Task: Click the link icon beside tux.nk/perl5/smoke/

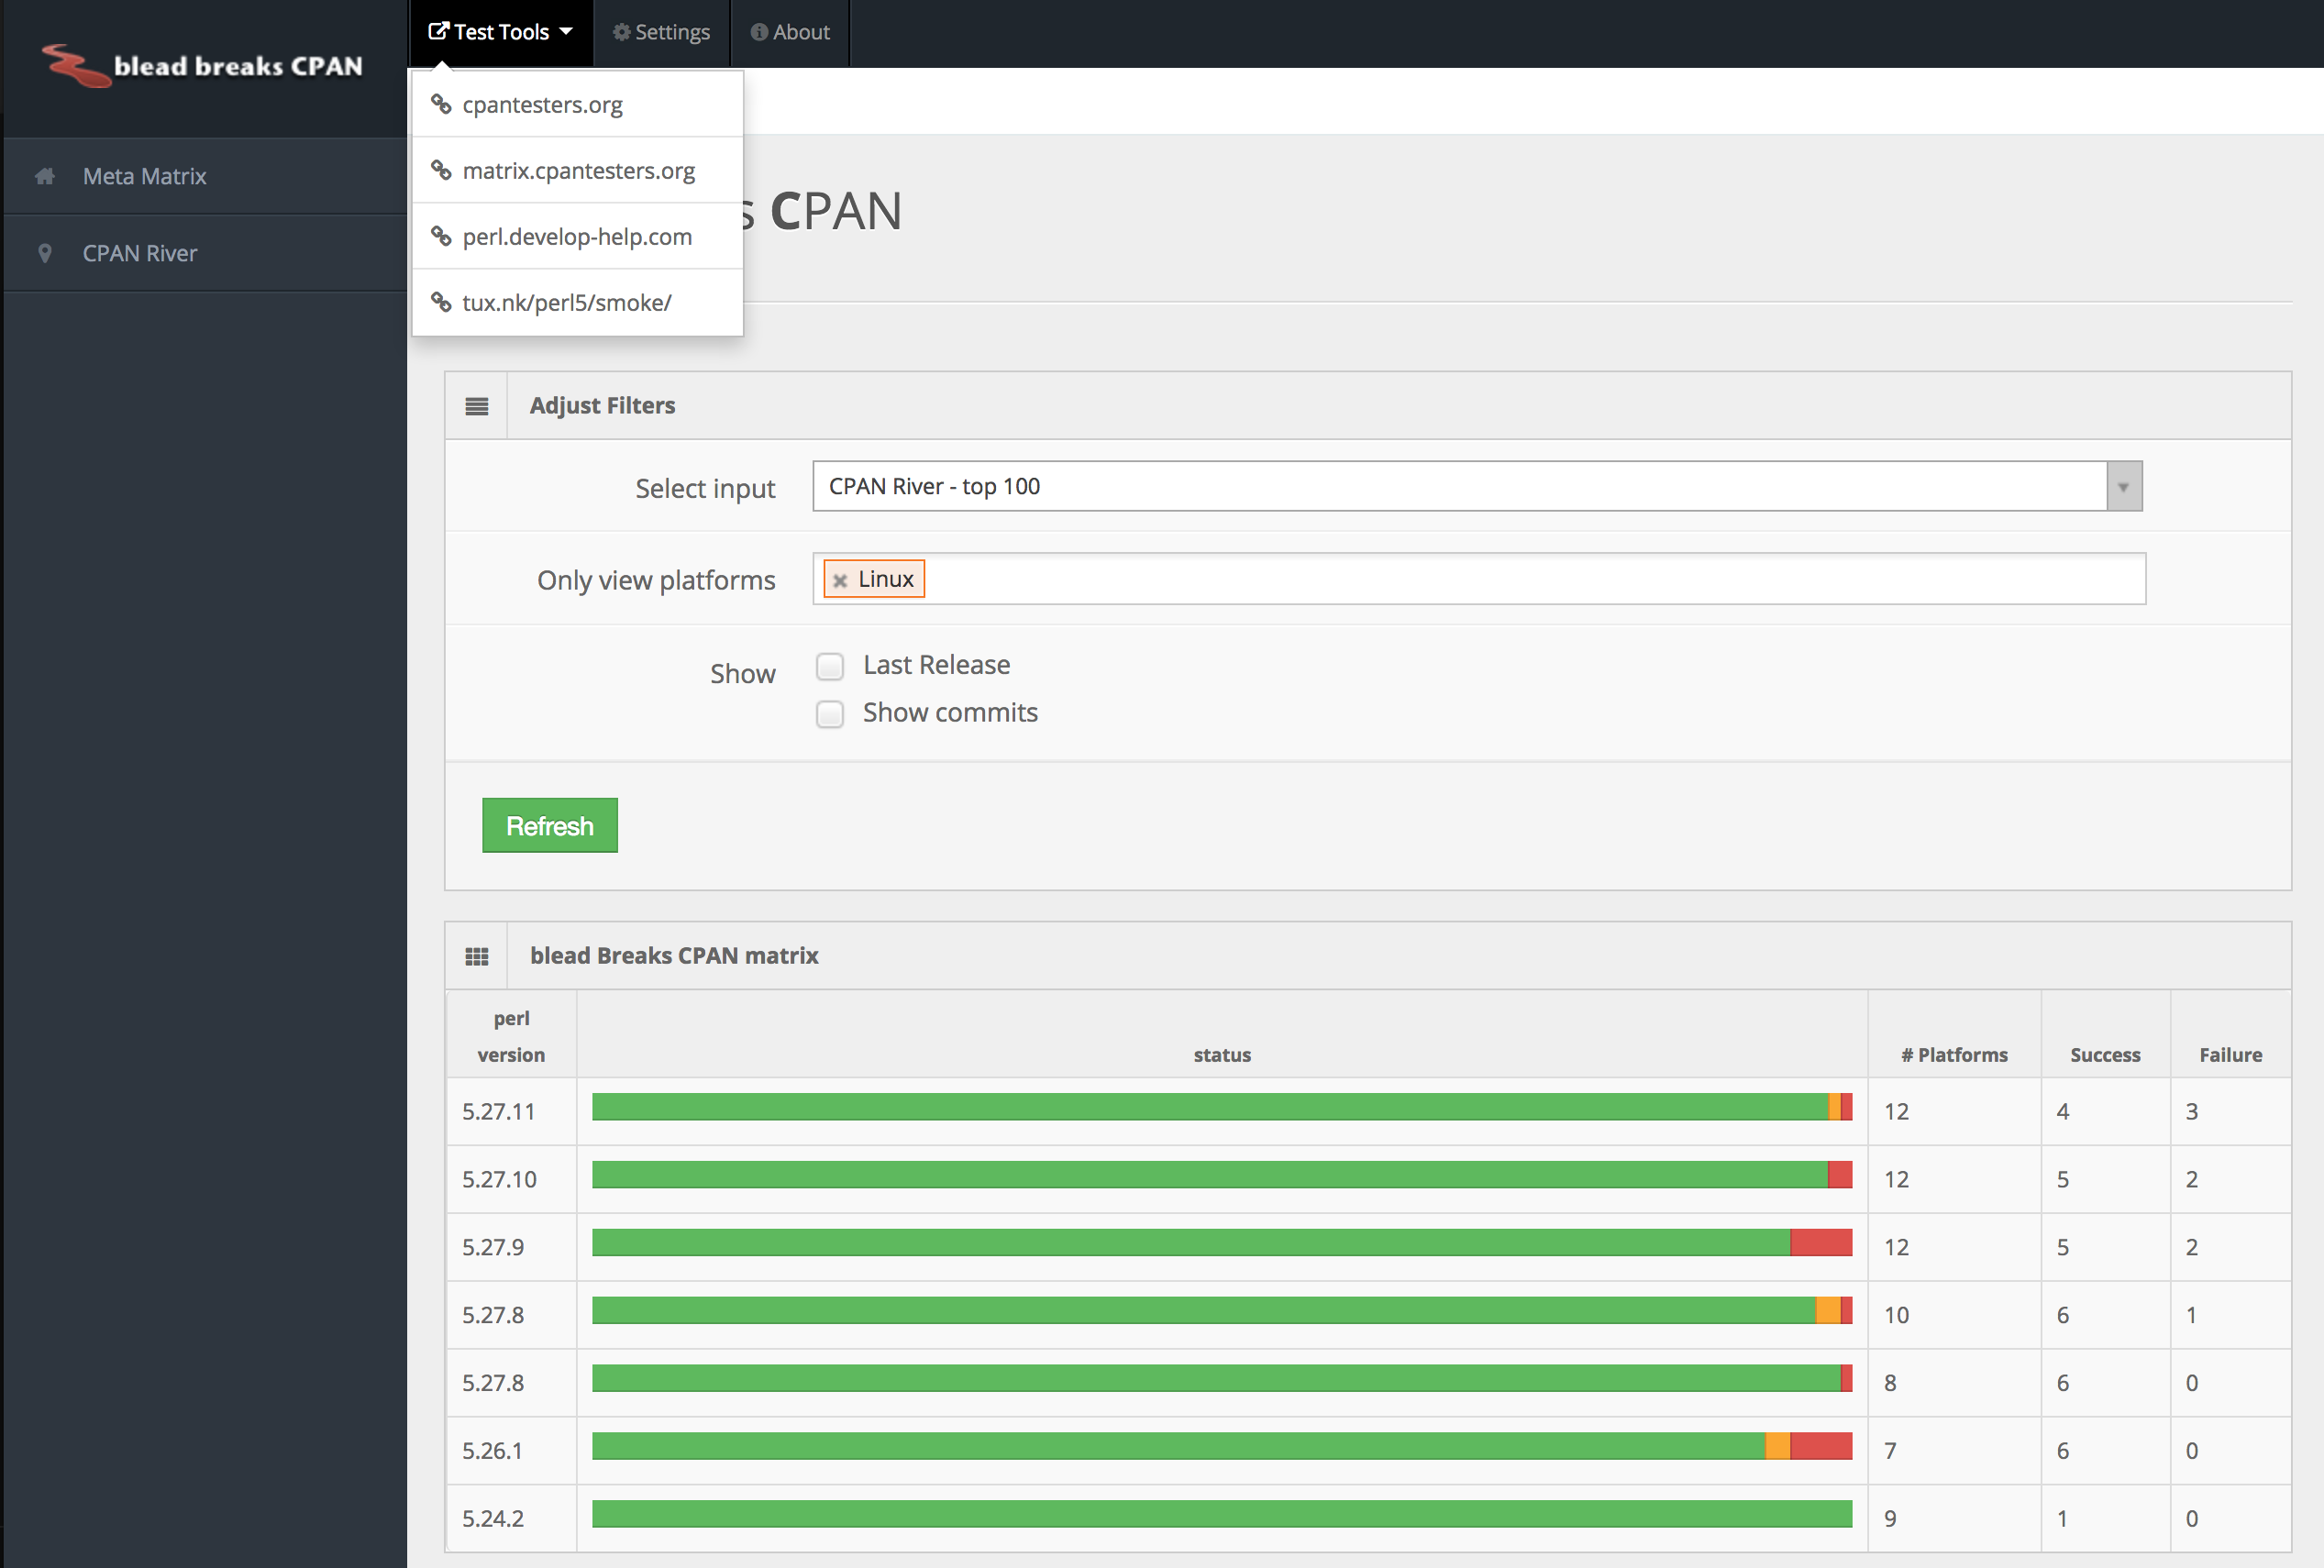Action: tap(441, 302)
